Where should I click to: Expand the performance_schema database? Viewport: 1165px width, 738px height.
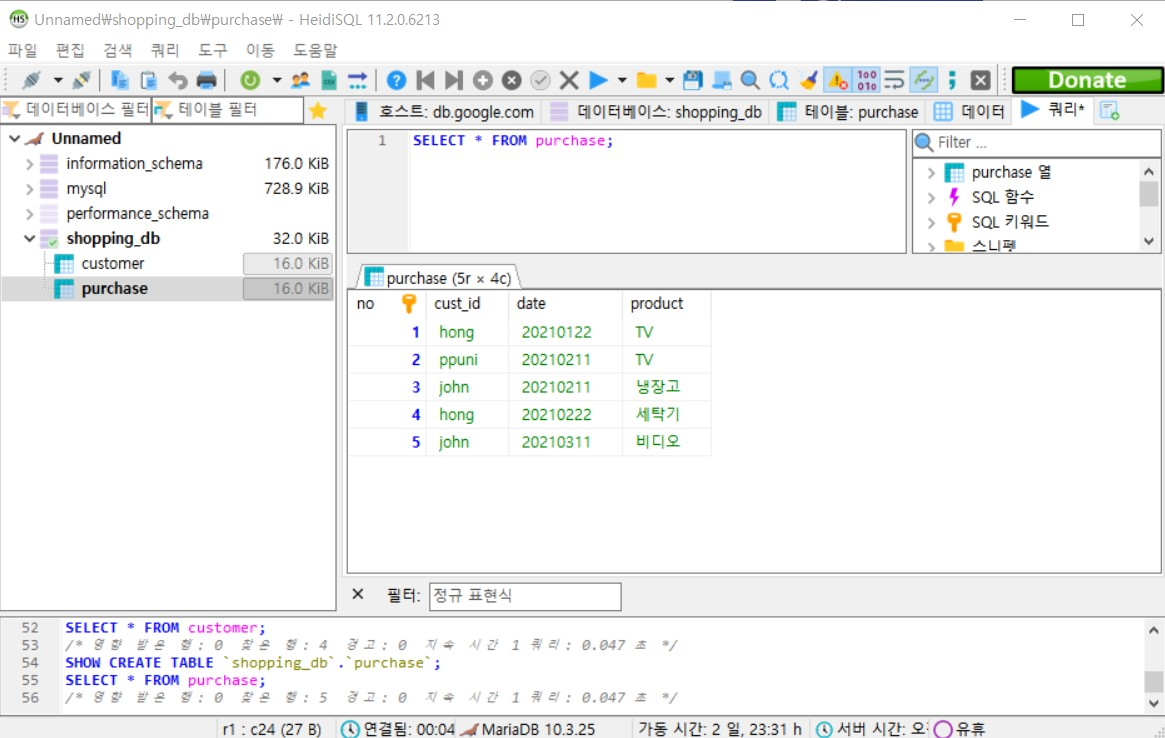click(29, 214)
